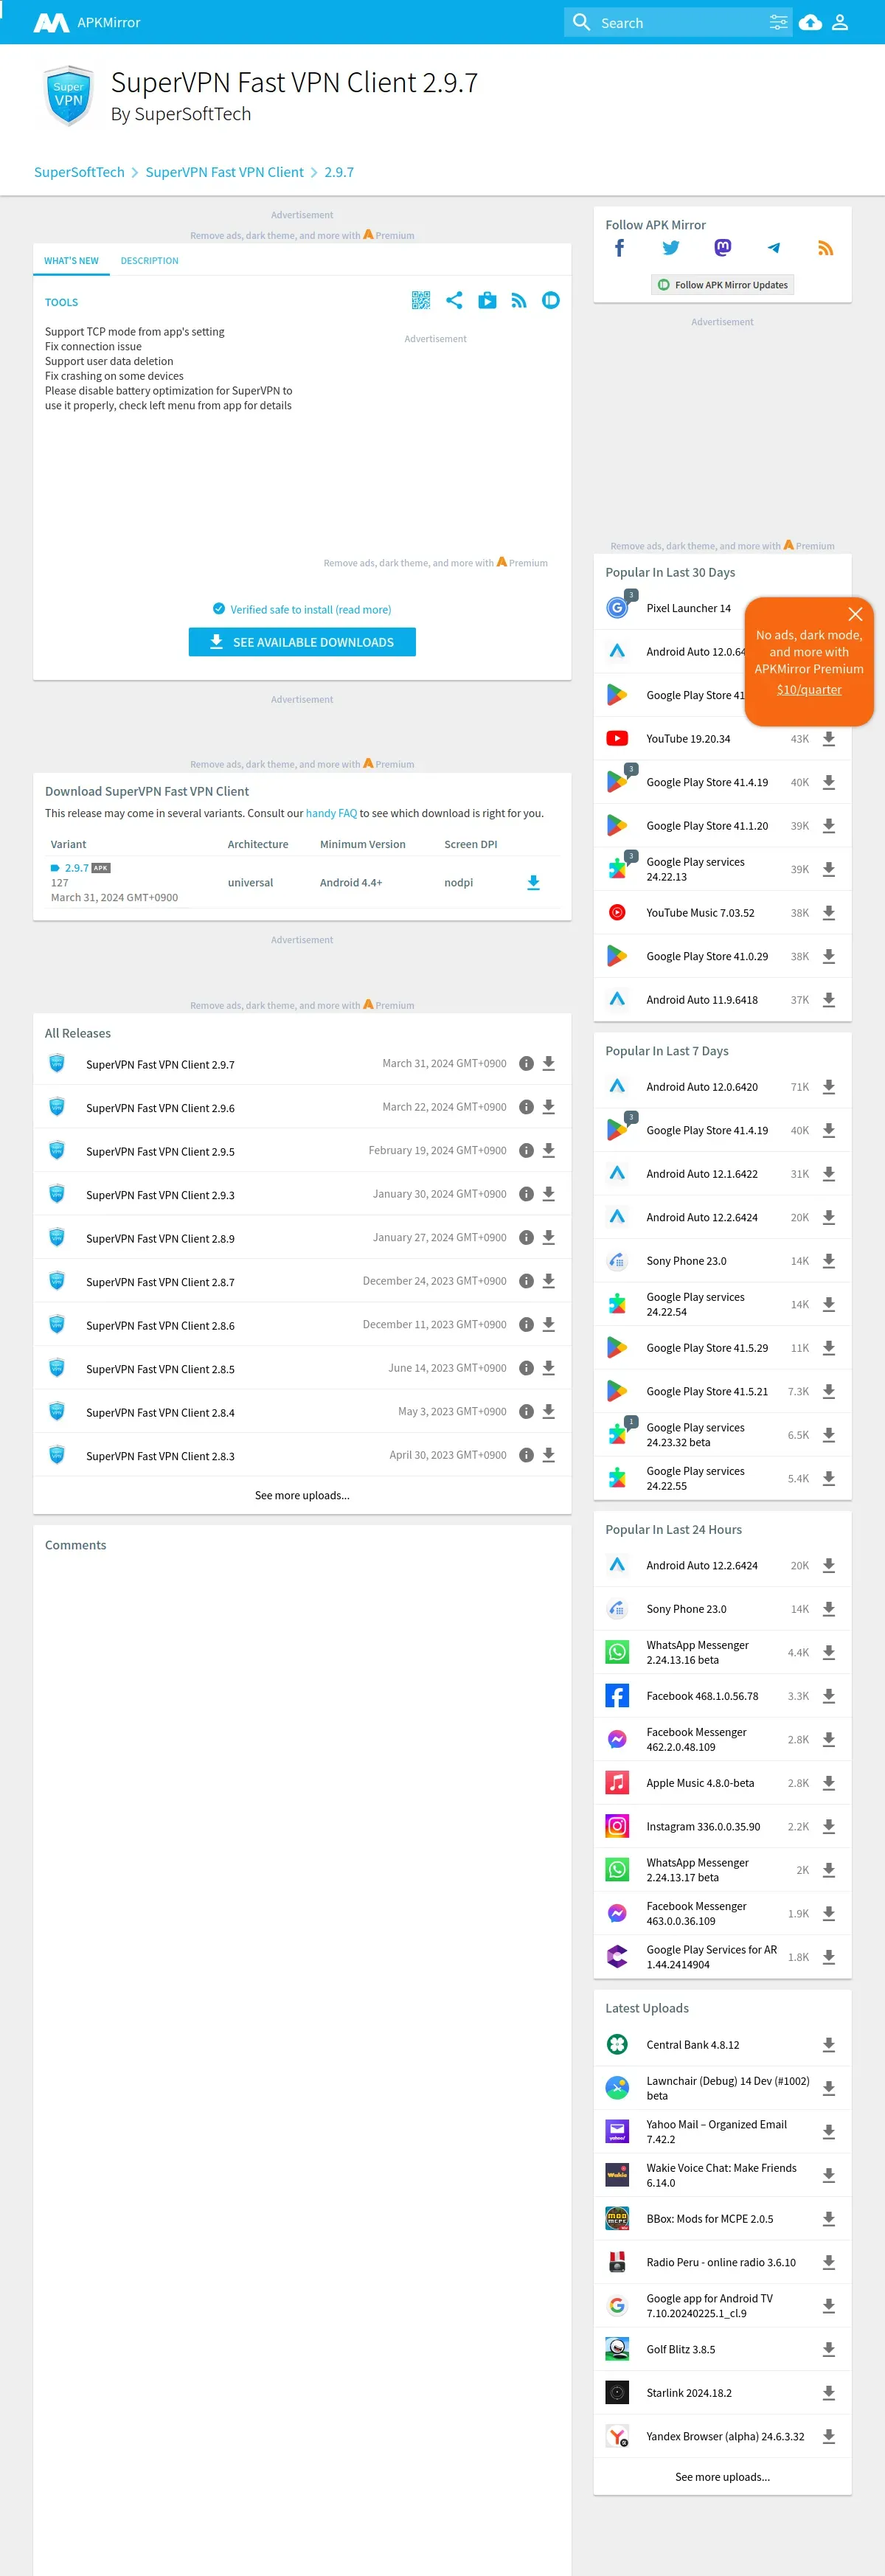Open Google Play Services for AR entry

click(x=711, y=1957)
